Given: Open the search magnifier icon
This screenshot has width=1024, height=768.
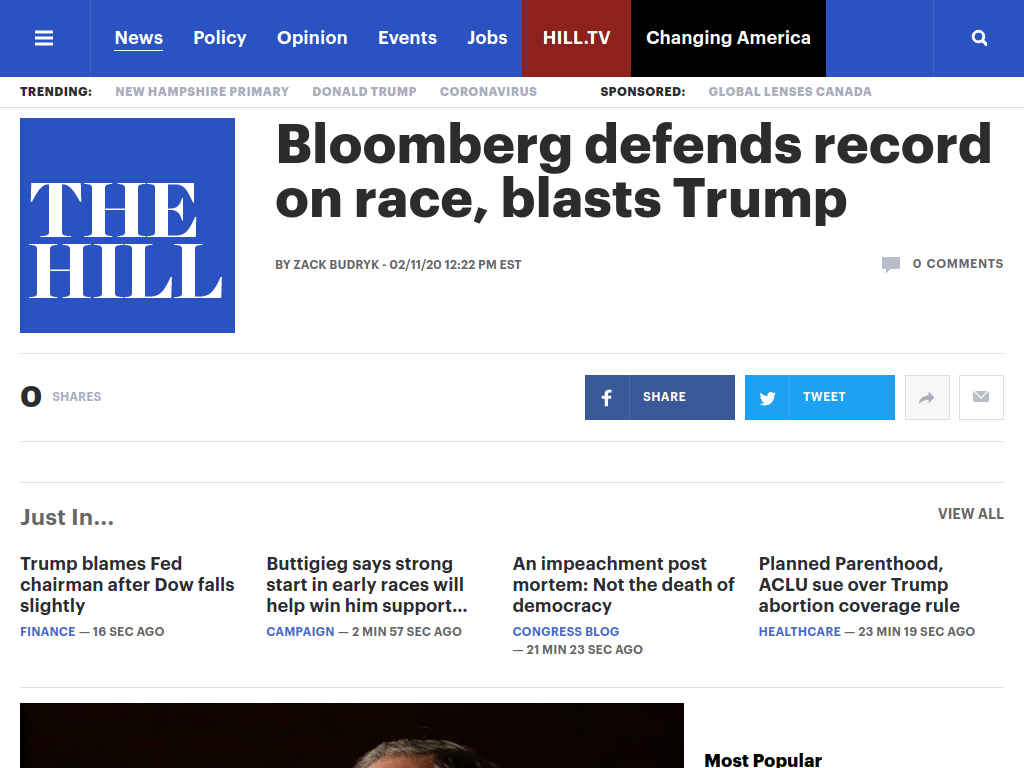Looking at the screenshot, I should point(979,38).
